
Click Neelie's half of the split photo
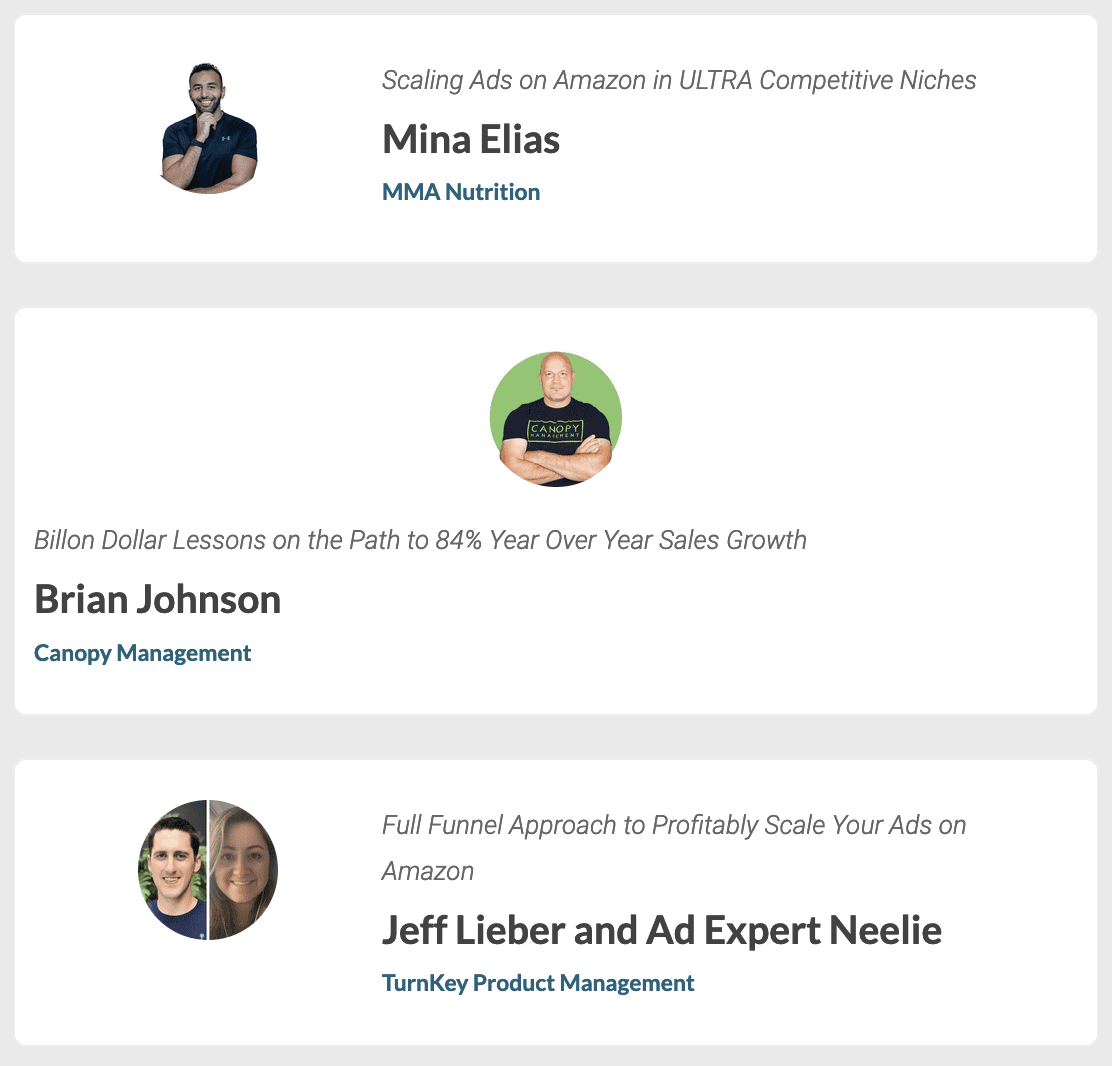(243, 870)
